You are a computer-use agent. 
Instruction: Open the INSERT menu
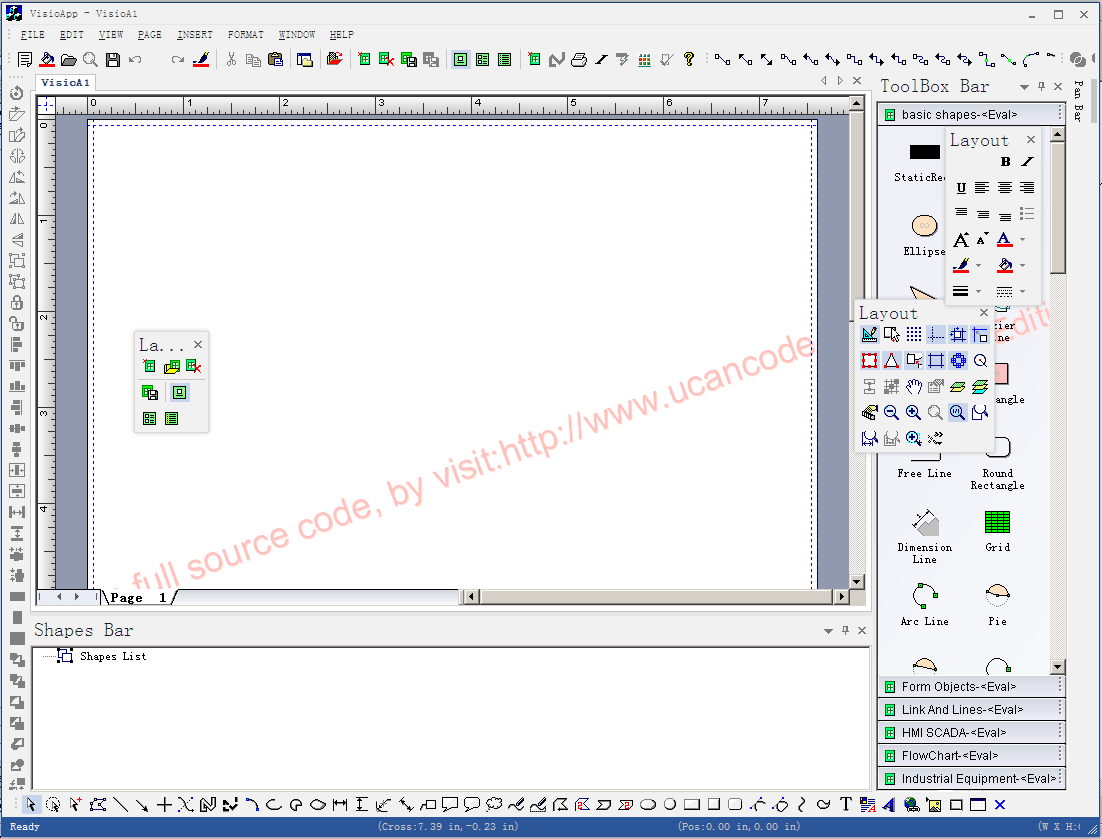click(x=195, y=35)
